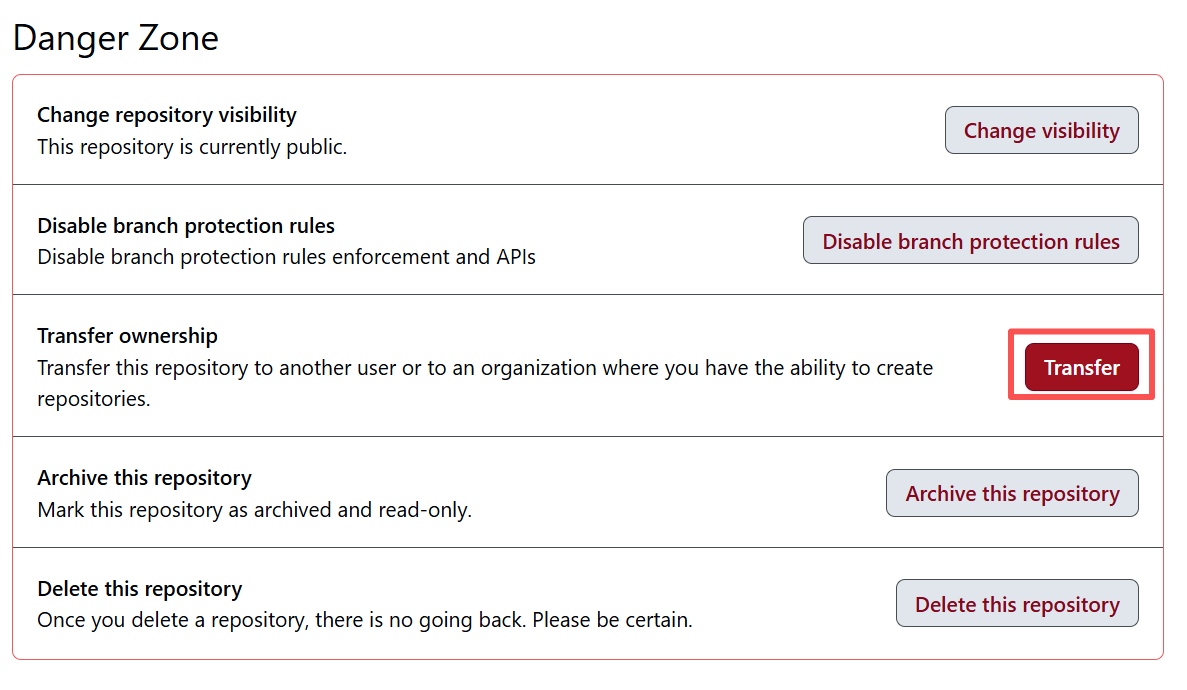The image size is (1187, 690).
Task: Select the Danger Zone heading
Action: tap(115, 39)
